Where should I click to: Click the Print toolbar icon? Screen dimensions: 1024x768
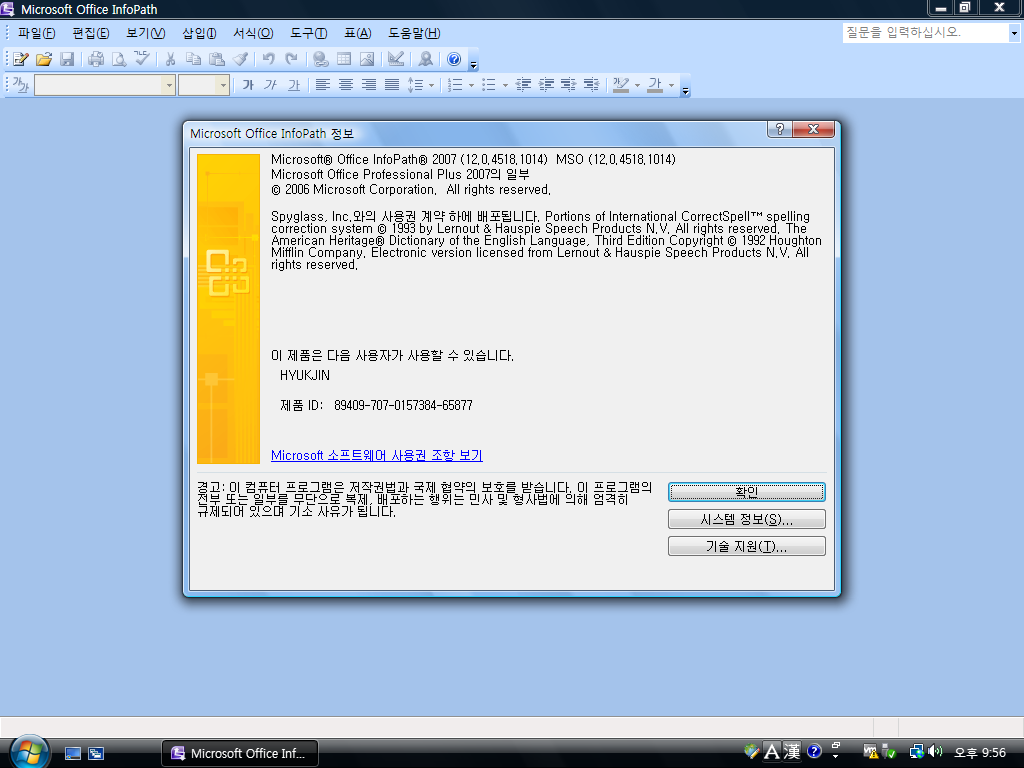(x=96, y=59)
